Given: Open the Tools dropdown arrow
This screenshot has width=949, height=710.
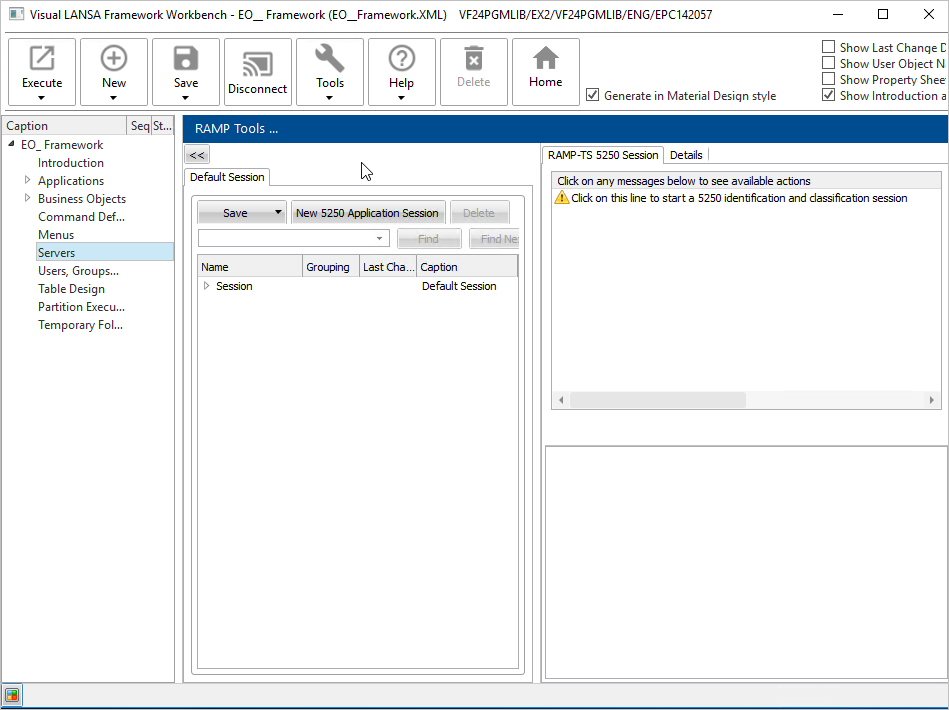Looking at the screenshot, I should click(329, 97).
